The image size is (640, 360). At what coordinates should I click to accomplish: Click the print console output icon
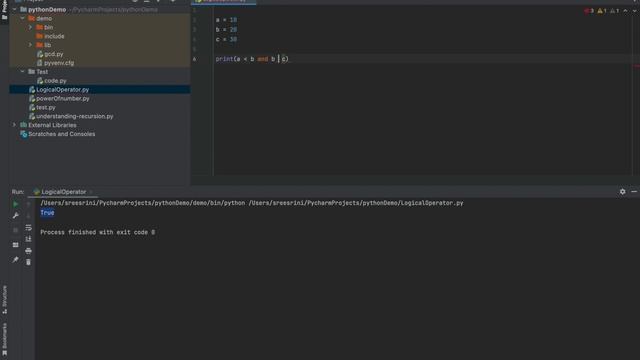pos(28,251)
